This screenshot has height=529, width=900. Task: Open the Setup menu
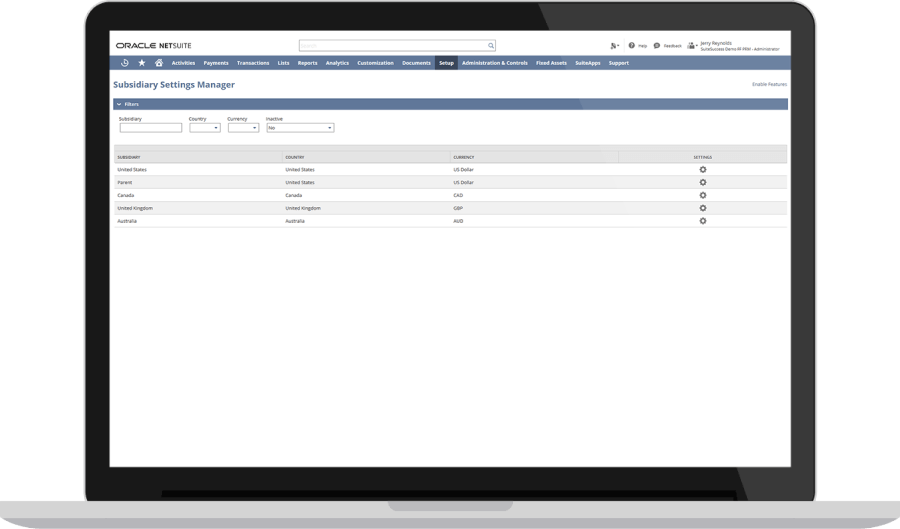[x=447, y=63]
